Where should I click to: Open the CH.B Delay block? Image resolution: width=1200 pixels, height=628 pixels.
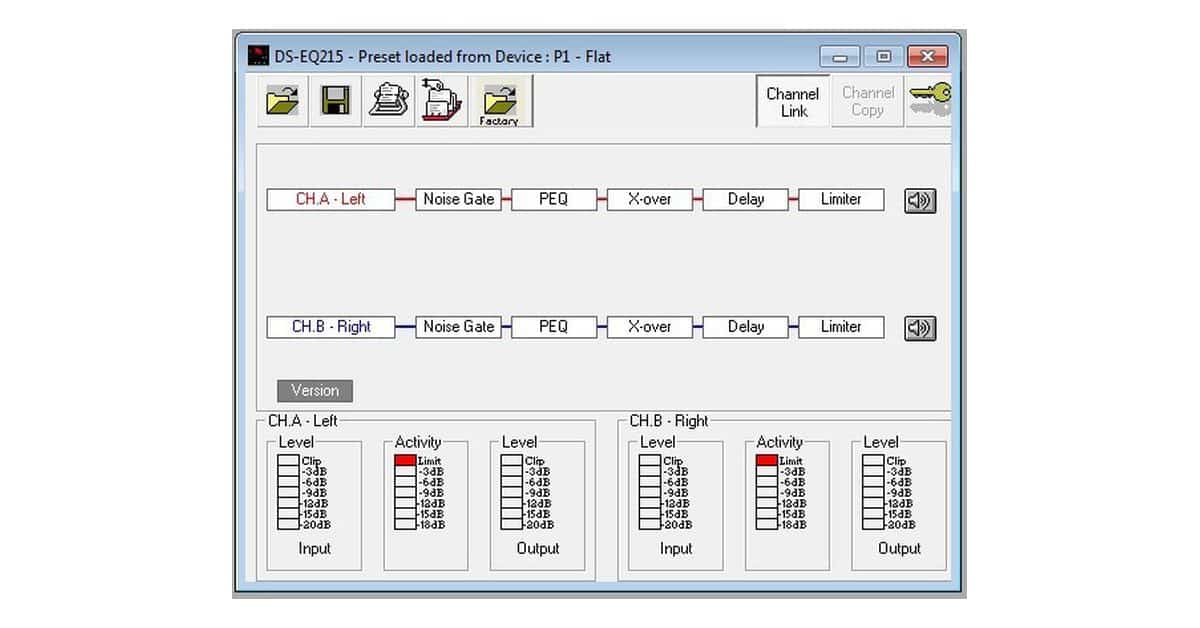(x=745, y=327)
